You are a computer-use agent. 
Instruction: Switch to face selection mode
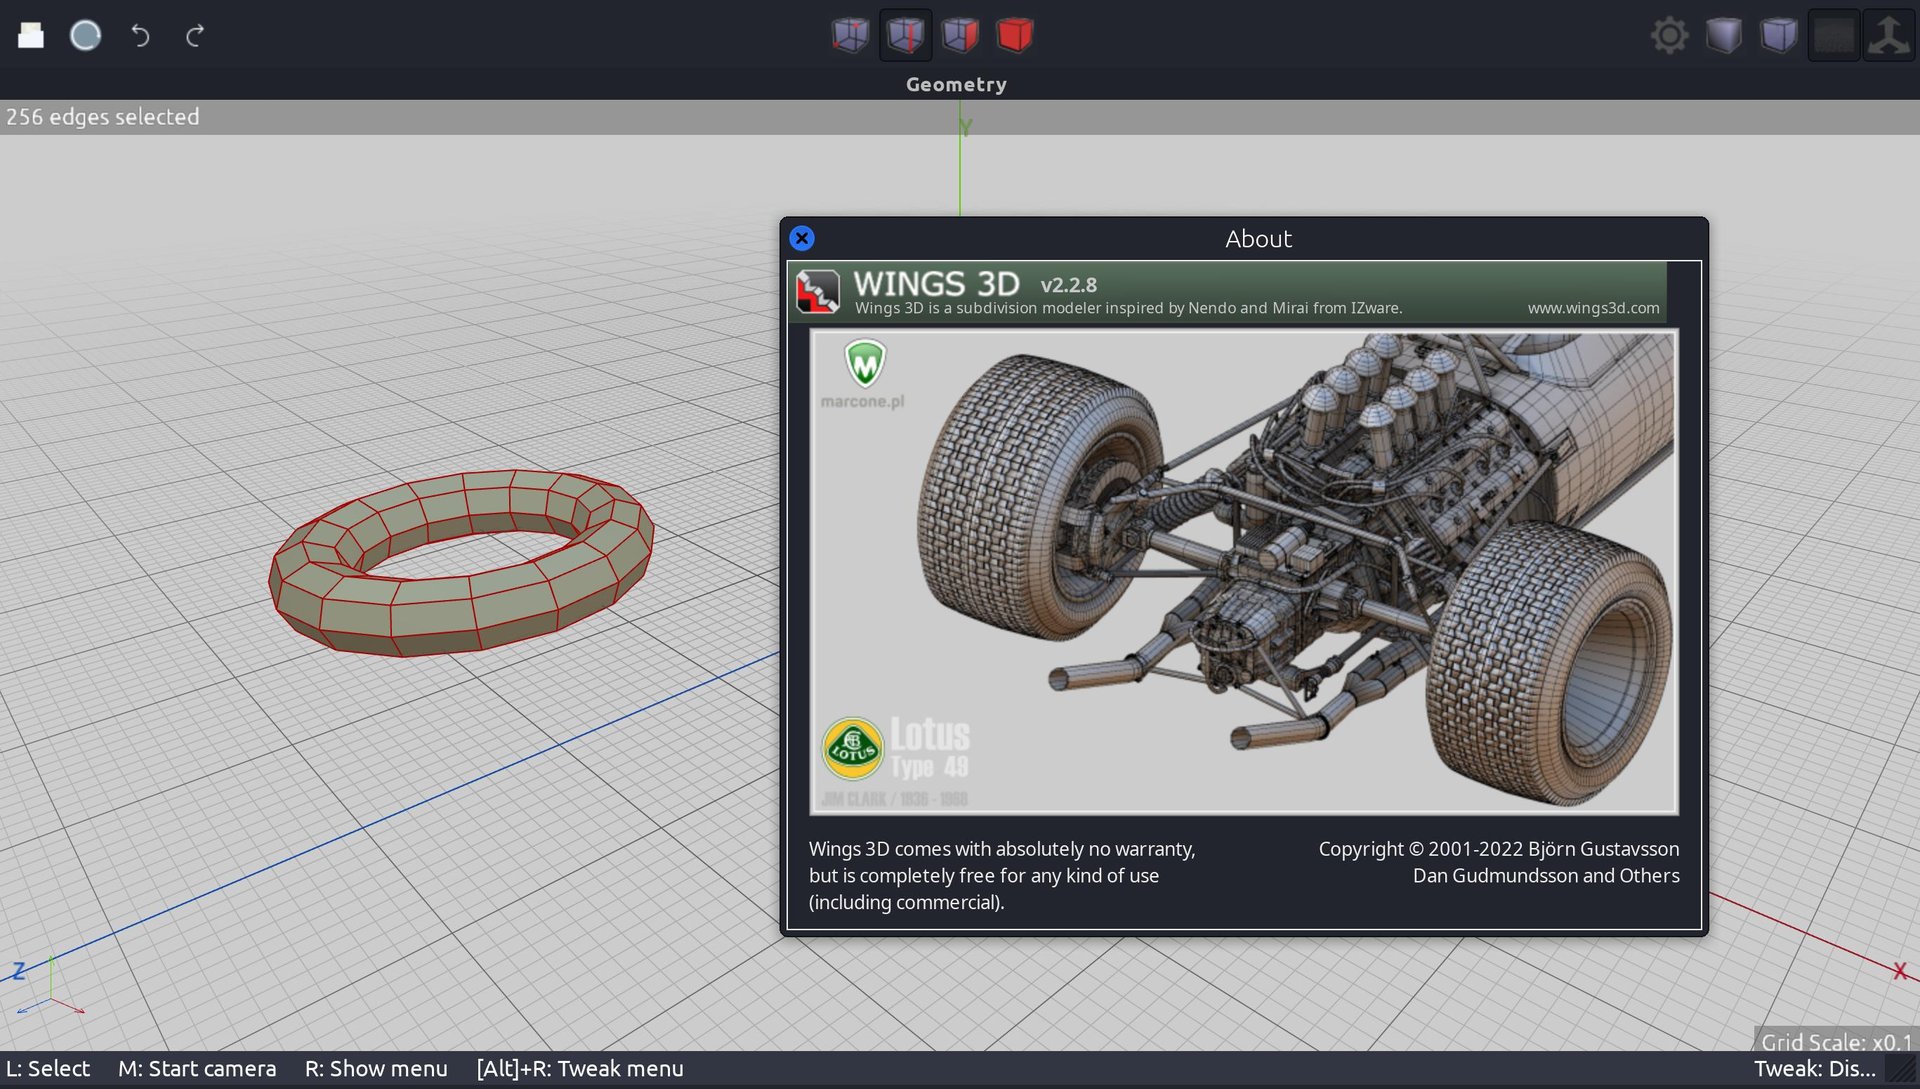960,36
